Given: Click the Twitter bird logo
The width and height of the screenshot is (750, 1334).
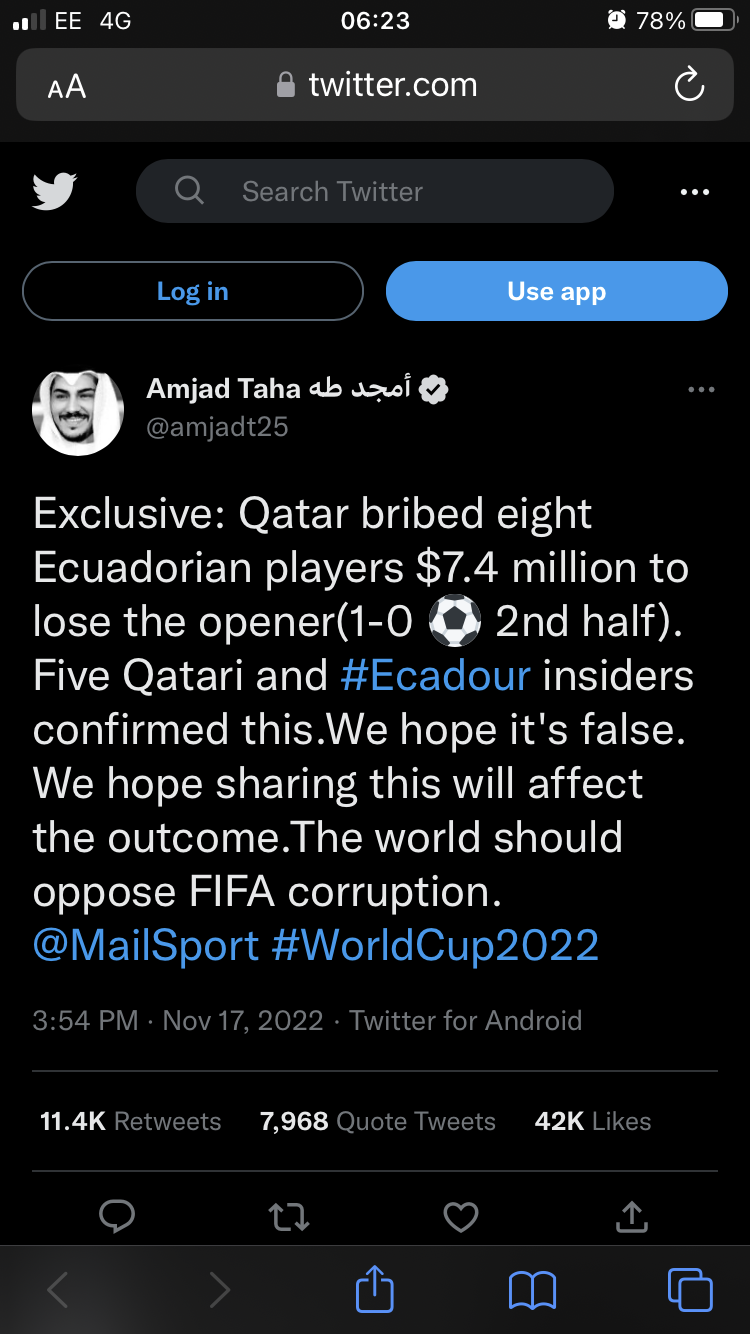Looking at the screenshot, I should pyautogui.click(x=55, y=192).
